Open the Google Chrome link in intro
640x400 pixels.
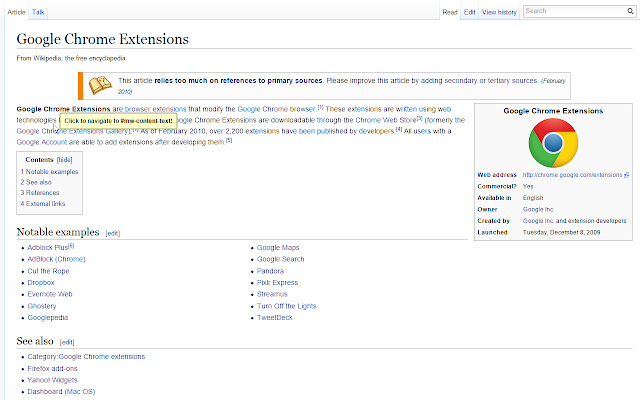click(262, 109)
